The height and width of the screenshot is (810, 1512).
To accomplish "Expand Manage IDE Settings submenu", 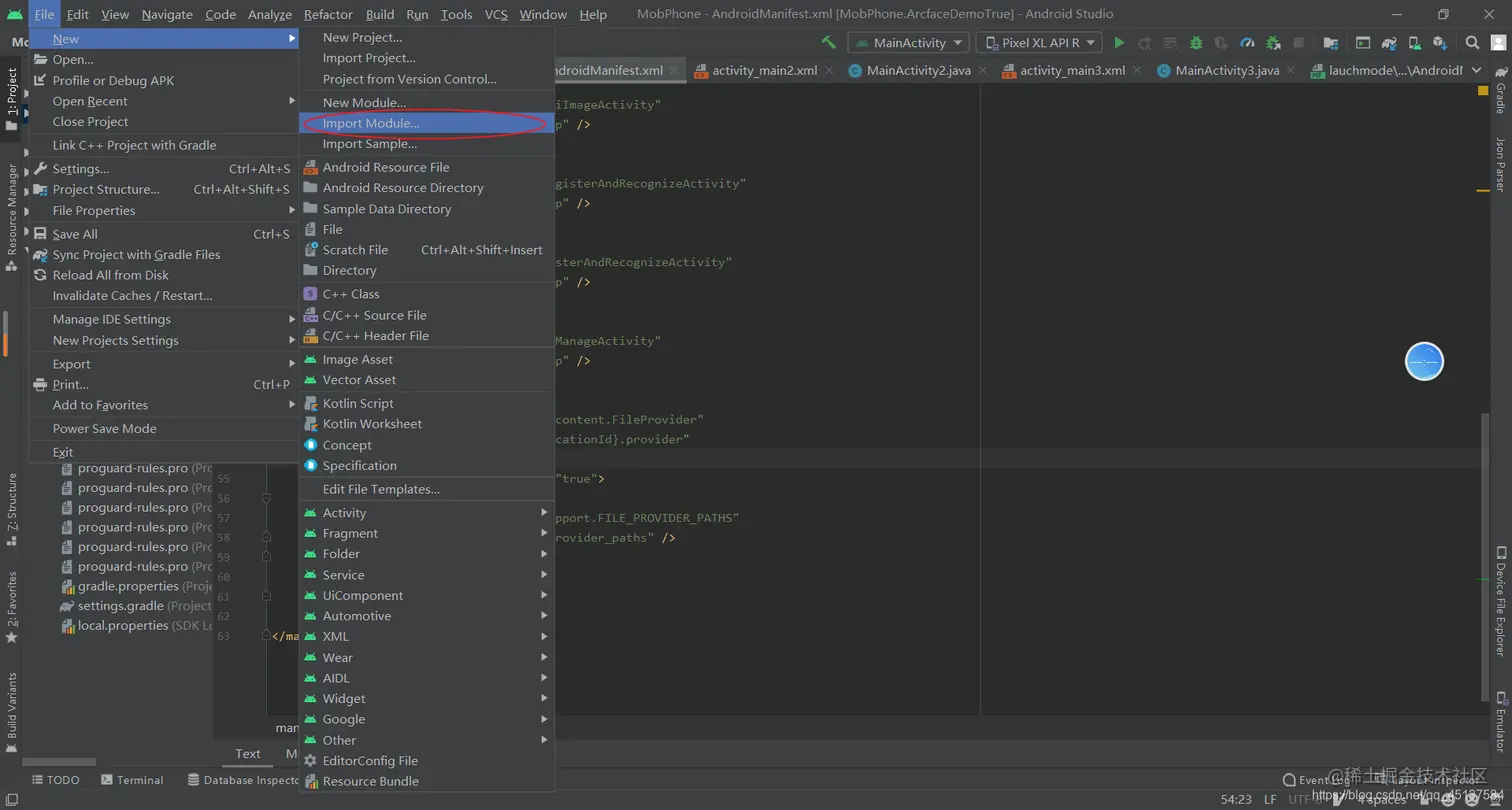I will [164, 320].
